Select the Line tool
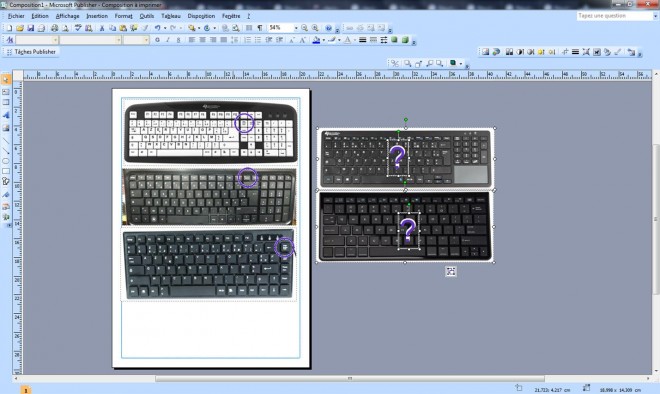 pos(6,140)
